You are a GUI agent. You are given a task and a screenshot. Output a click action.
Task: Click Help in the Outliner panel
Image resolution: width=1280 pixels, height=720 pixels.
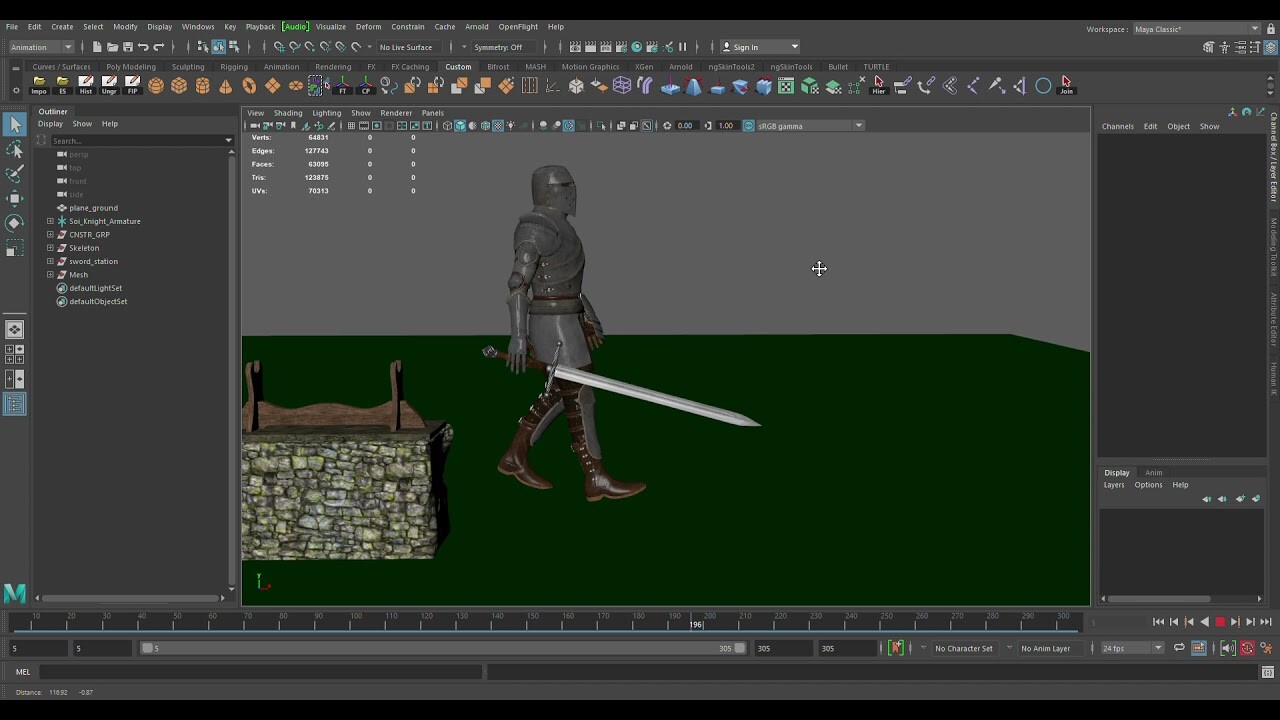point(110,124)
